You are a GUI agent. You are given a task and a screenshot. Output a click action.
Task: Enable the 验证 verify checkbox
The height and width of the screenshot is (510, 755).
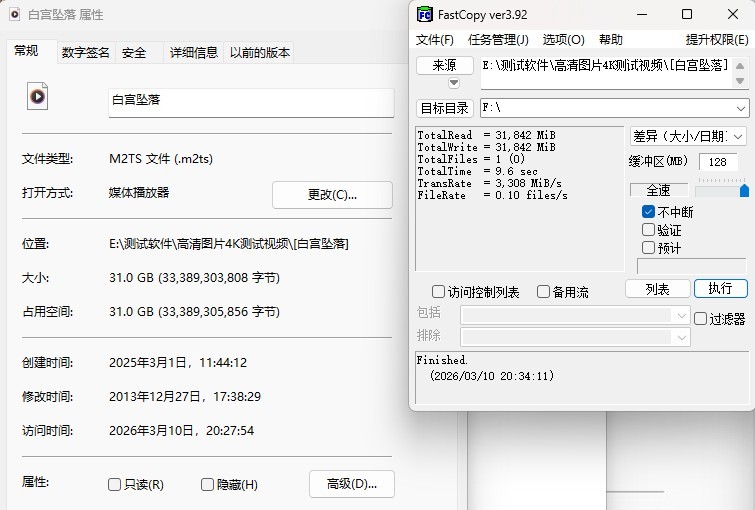[648, 230]
